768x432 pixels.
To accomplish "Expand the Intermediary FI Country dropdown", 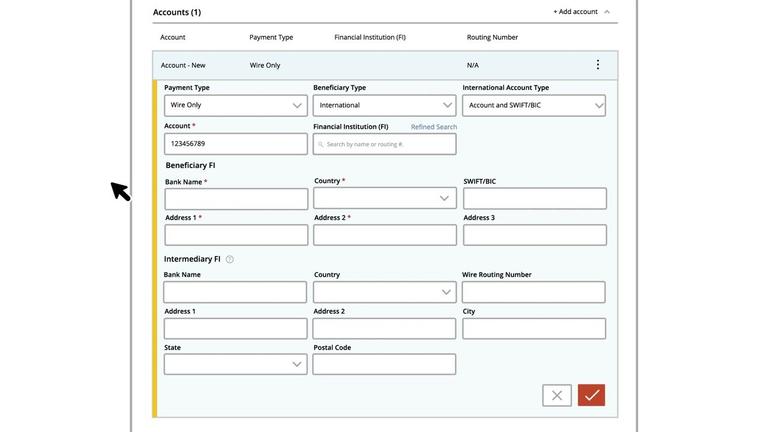I will tap(385, 292).
